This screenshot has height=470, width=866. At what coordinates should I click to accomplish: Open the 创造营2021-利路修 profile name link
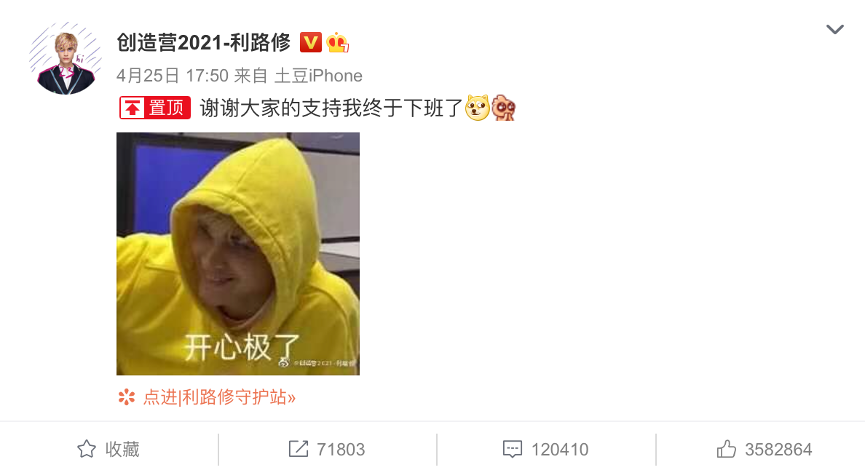[x=203, y=43]
